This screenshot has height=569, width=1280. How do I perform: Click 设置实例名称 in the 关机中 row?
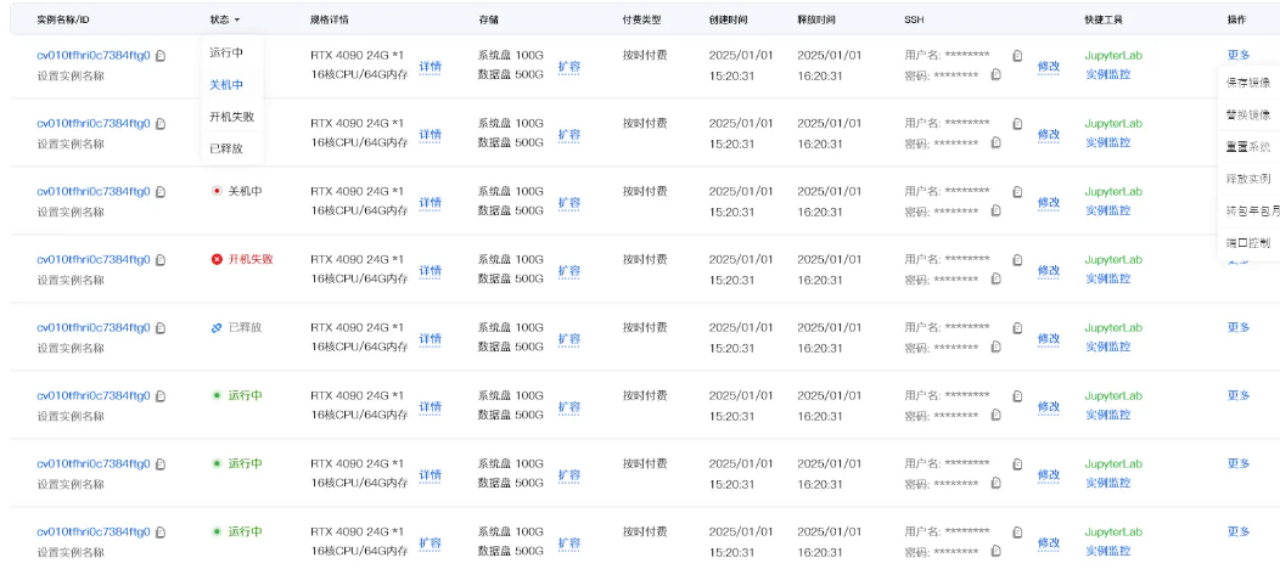(71, 212)
